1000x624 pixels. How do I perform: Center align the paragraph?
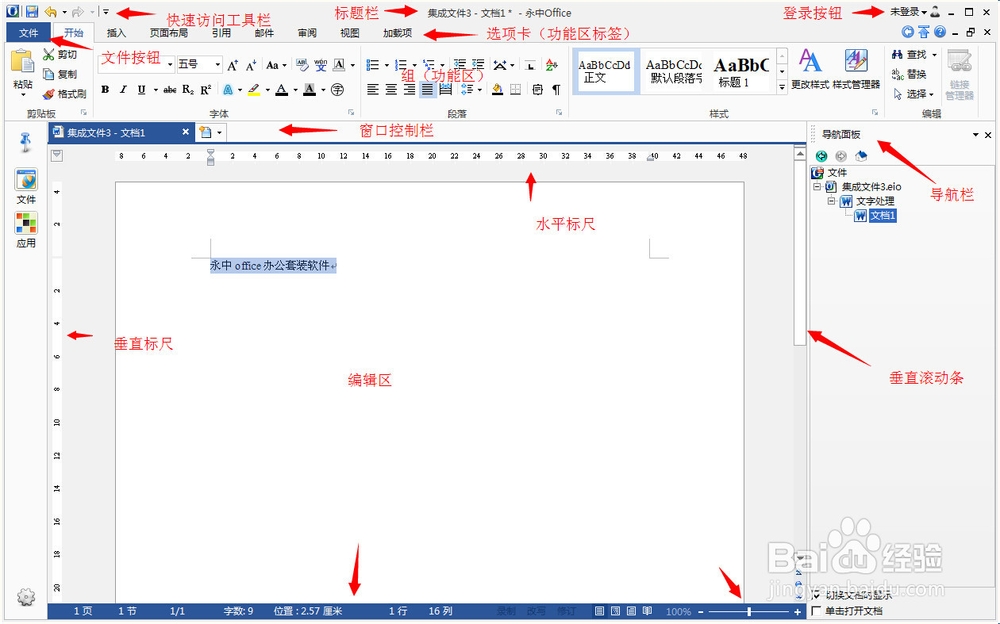point(391,90)
